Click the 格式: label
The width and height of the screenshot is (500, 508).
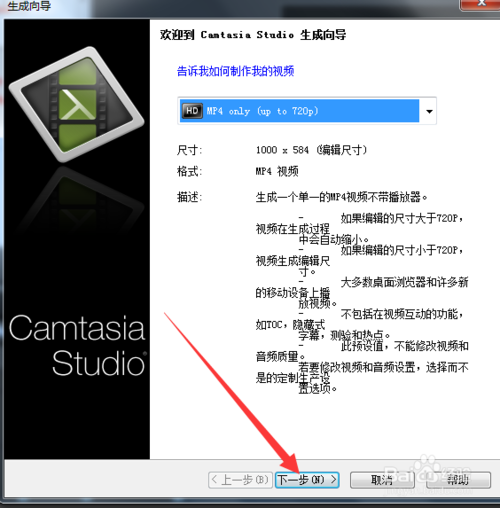189,172
